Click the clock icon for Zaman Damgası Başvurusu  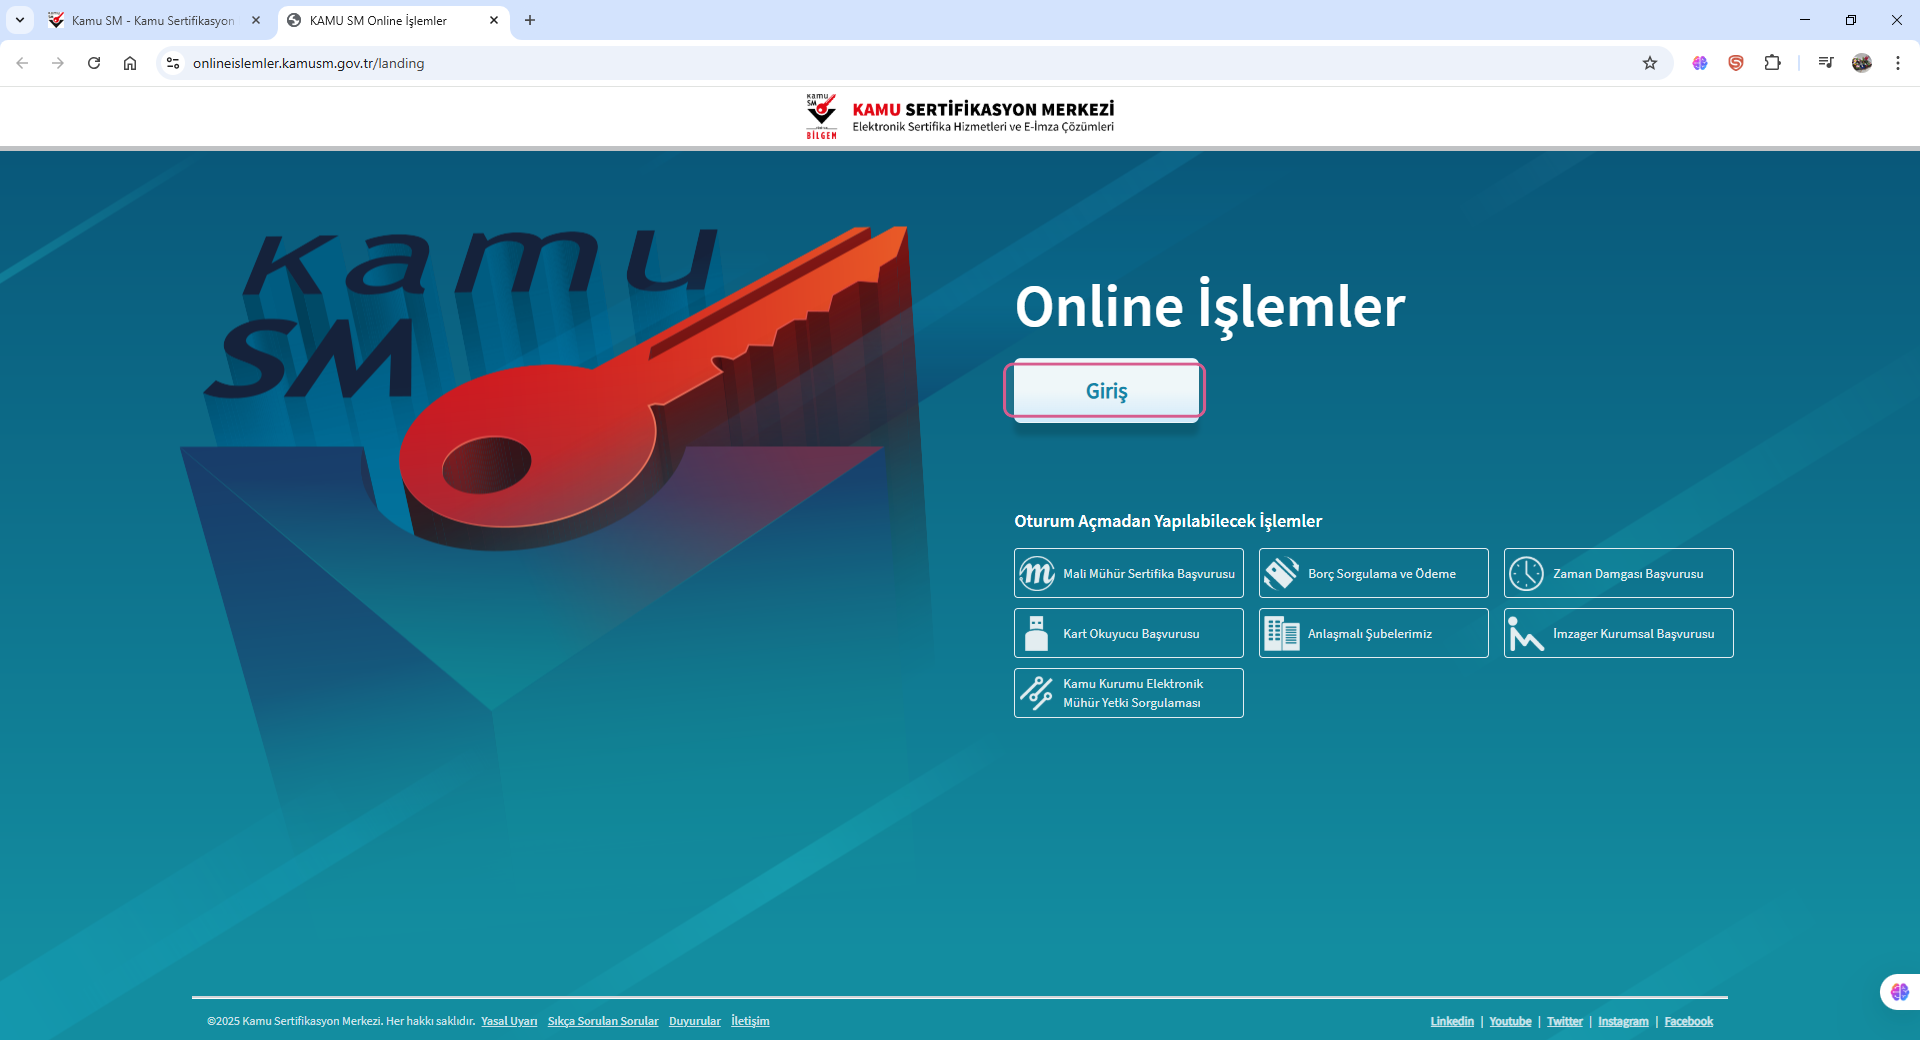coord(1527,573)
